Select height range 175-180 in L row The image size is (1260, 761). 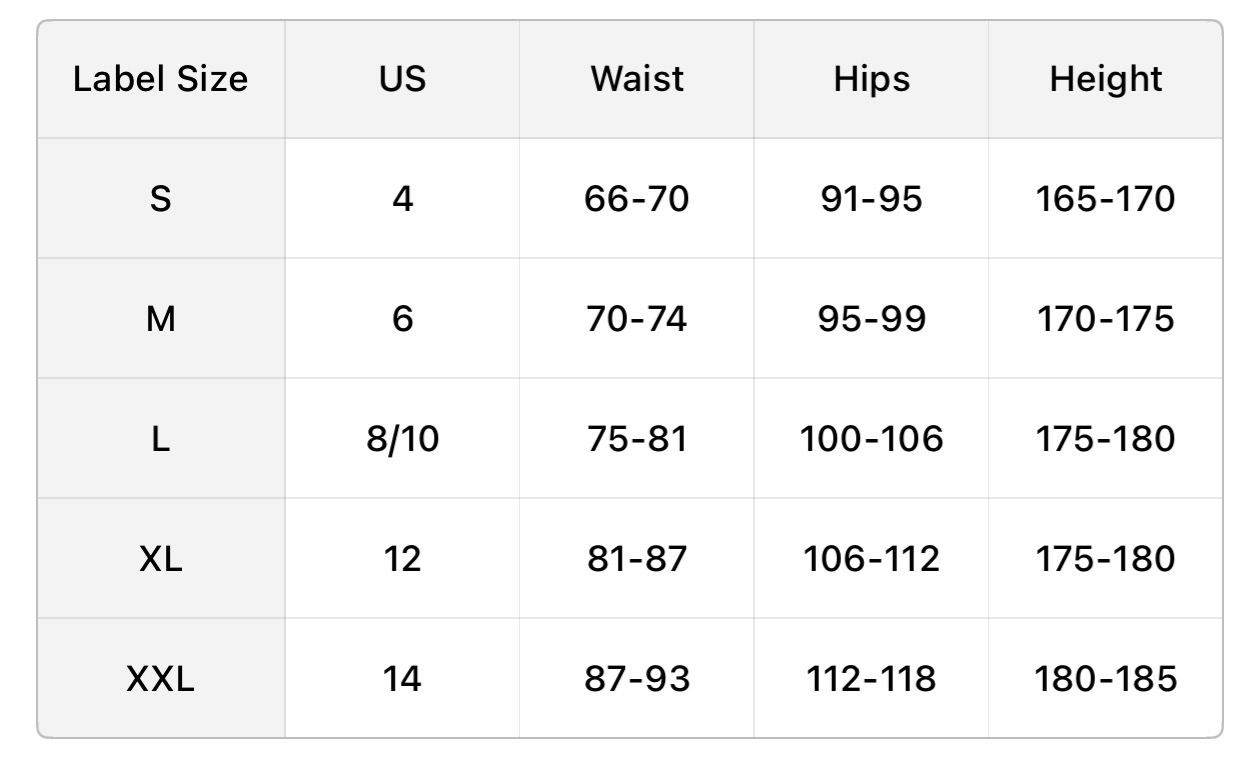click(1106, 439)
